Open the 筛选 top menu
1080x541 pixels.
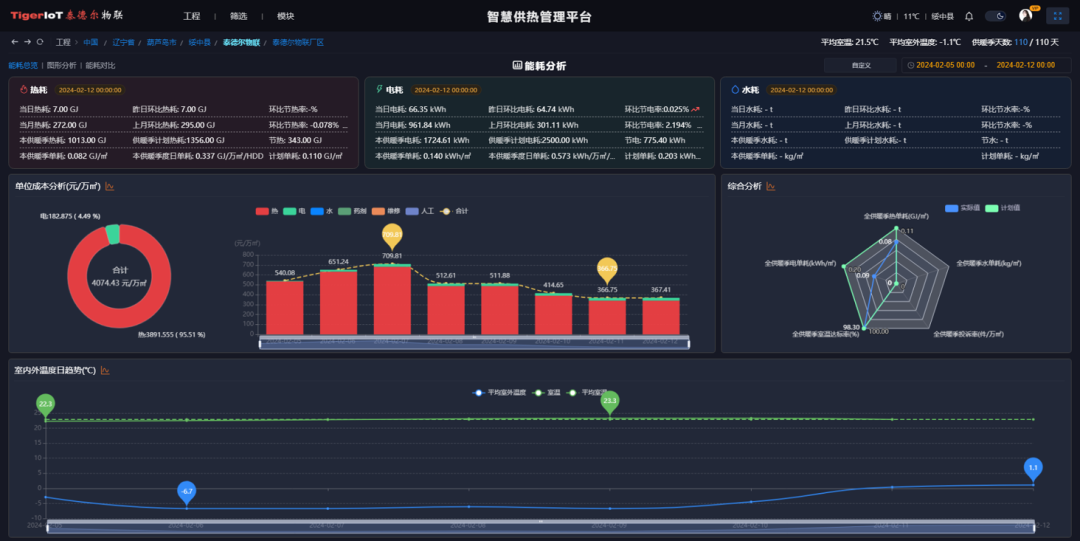(238, 16)
